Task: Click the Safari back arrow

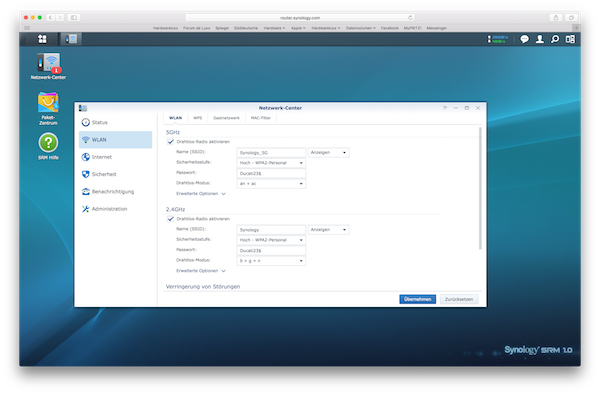Action: tap(50, 18)
